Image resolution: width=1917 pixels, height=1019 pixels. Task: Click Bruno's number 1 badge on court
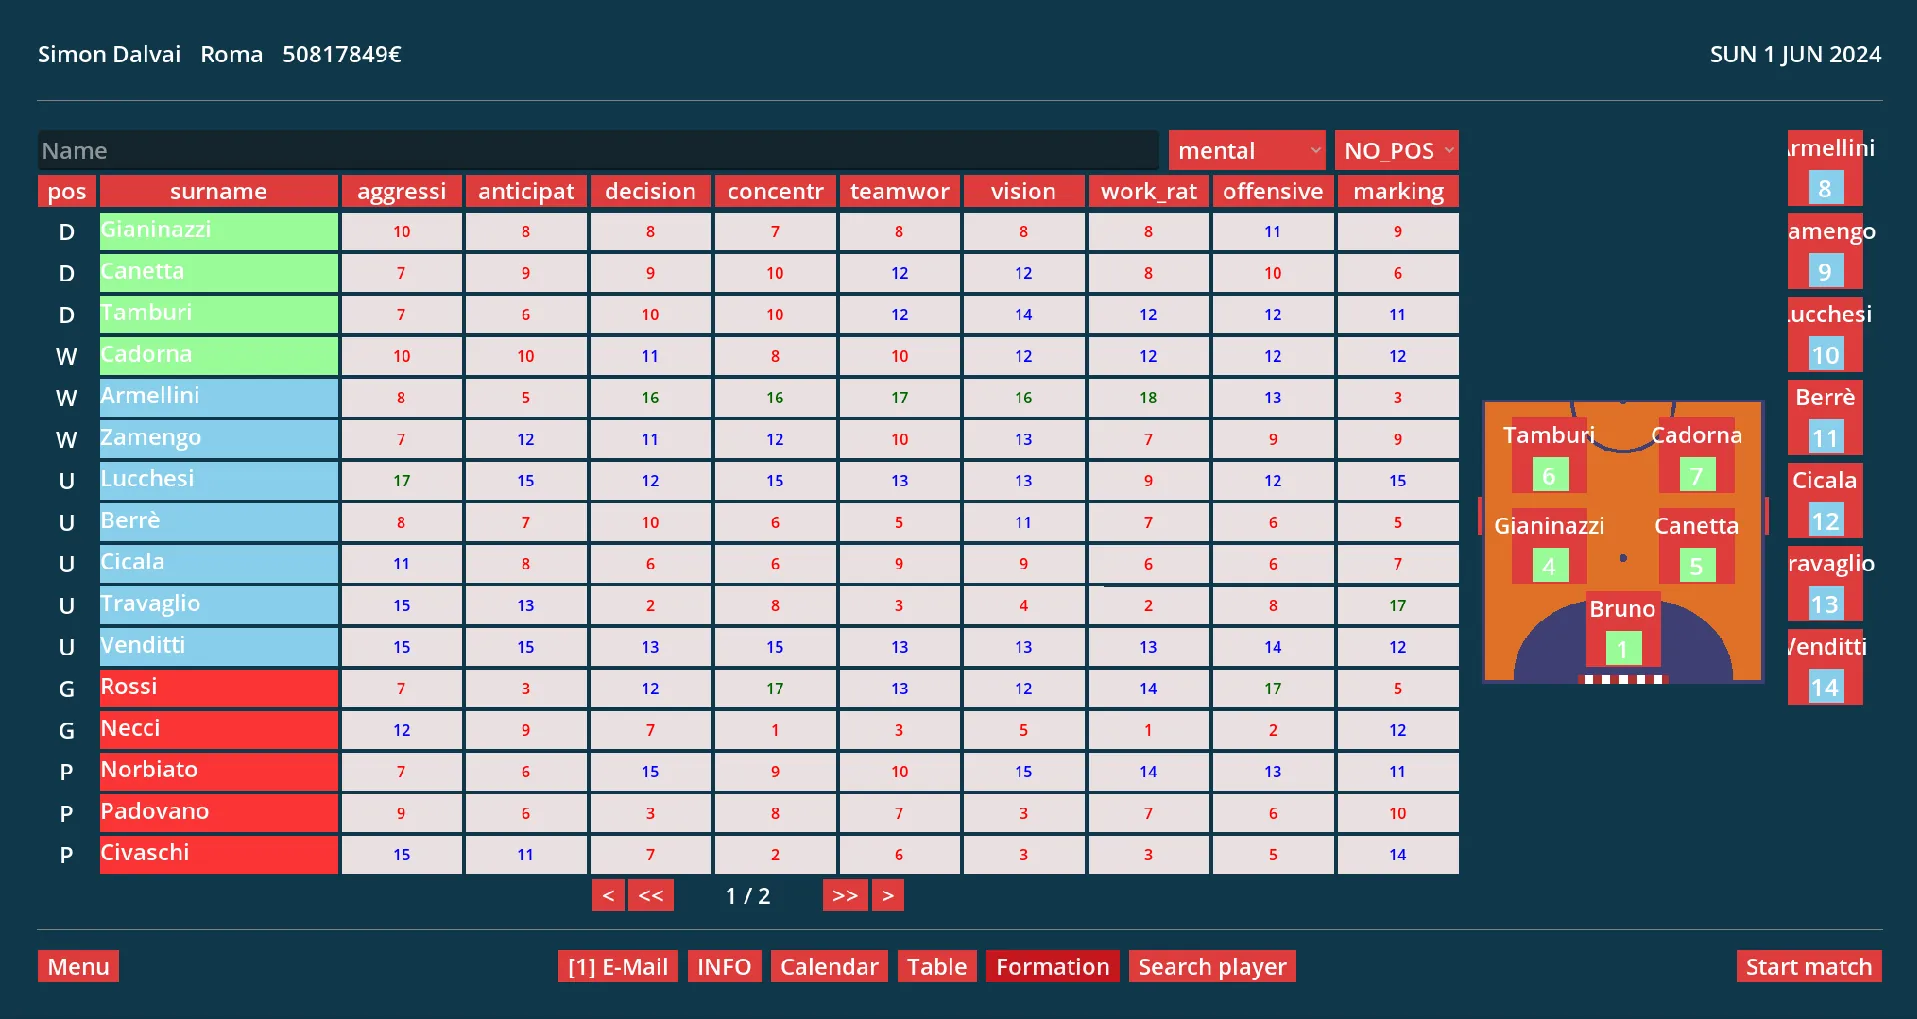coord(1622,649)
